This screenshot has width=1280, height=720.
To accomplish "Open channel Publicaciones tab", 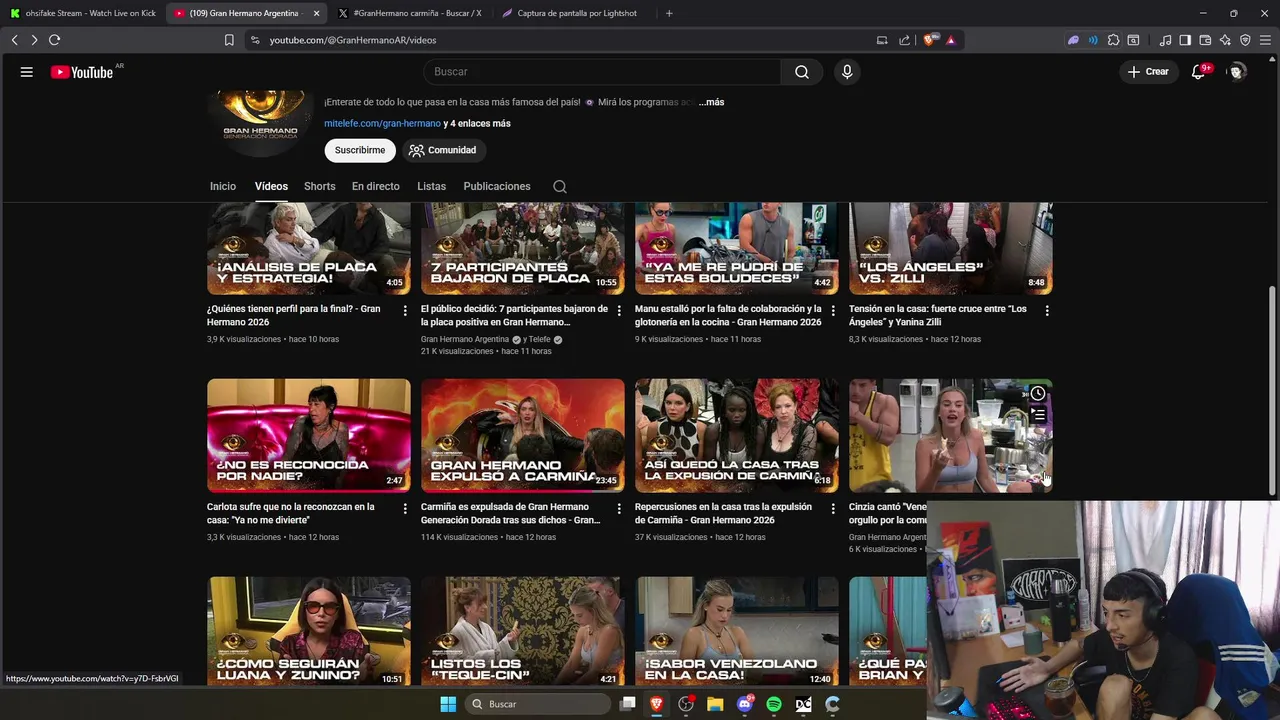I will 497,187.
